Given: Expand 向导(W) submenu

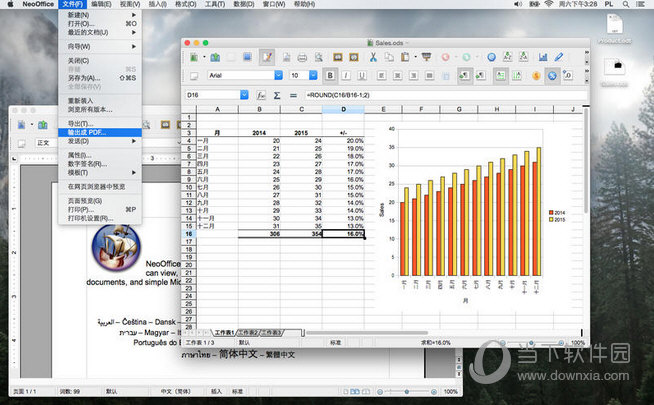Looking at the screenshot, I should click(x=100, y=46).
